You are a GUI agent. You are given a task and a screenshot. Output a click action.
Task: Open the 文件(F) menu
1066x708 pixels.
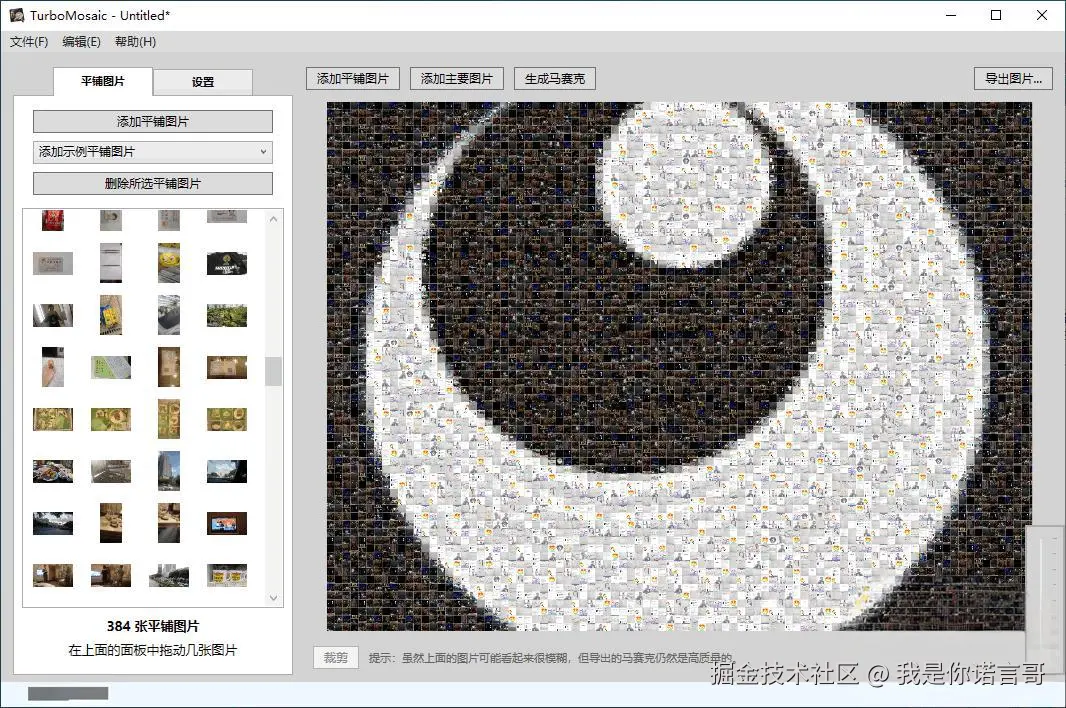click(x=29, y=41)
